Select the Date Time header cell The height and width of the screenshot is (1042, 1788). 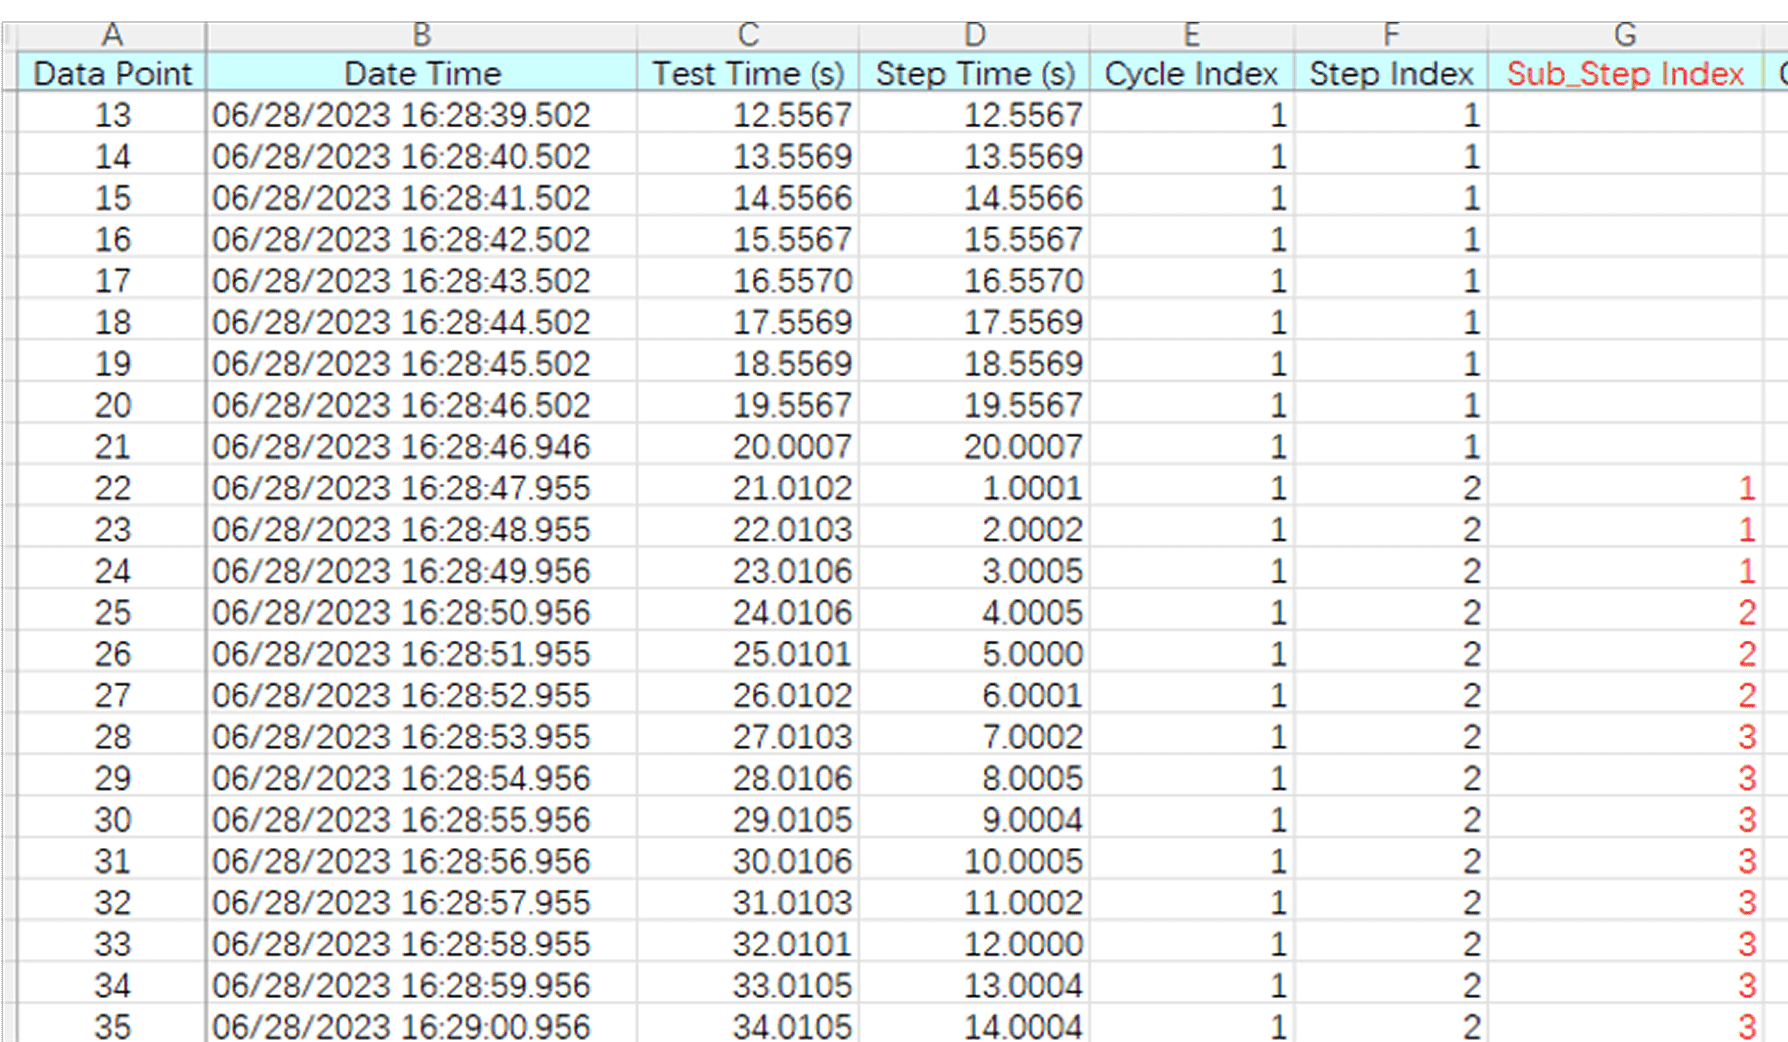tap(421, 74)
